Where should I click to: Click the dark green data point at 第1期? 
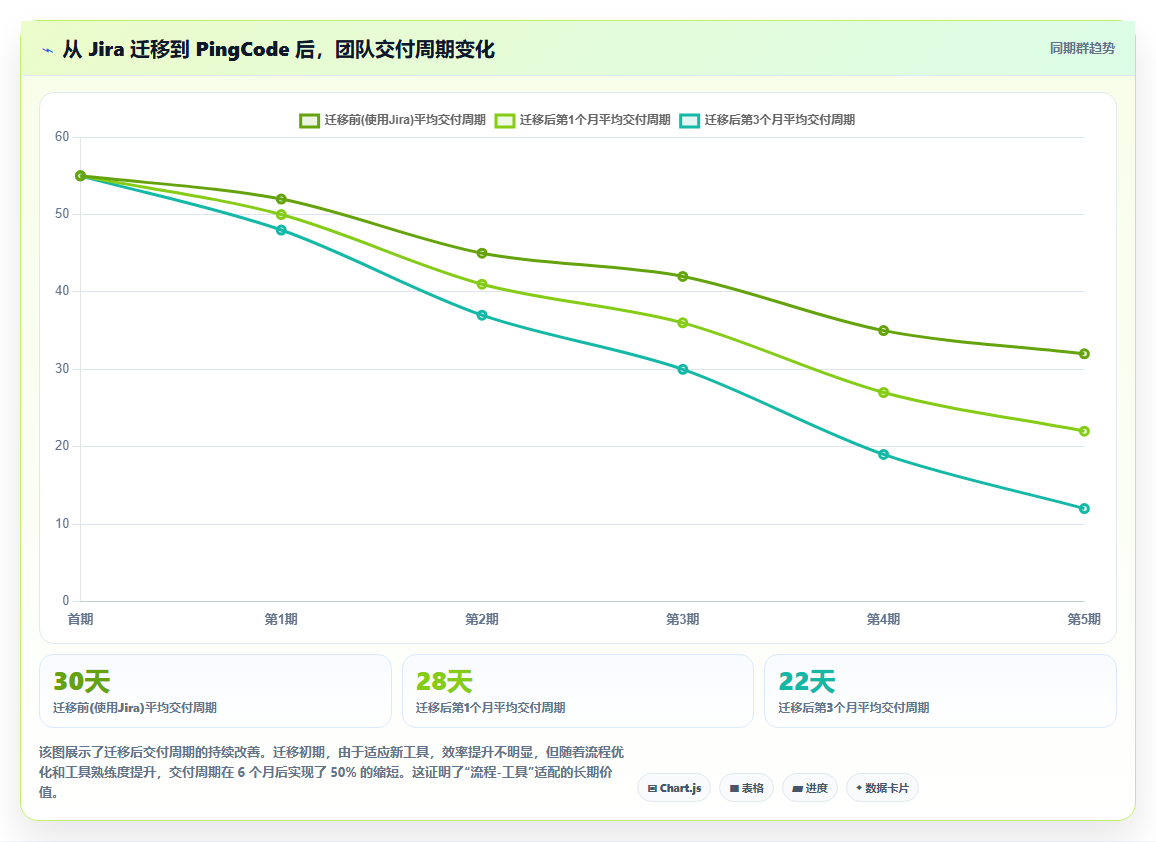coord(281,199)
